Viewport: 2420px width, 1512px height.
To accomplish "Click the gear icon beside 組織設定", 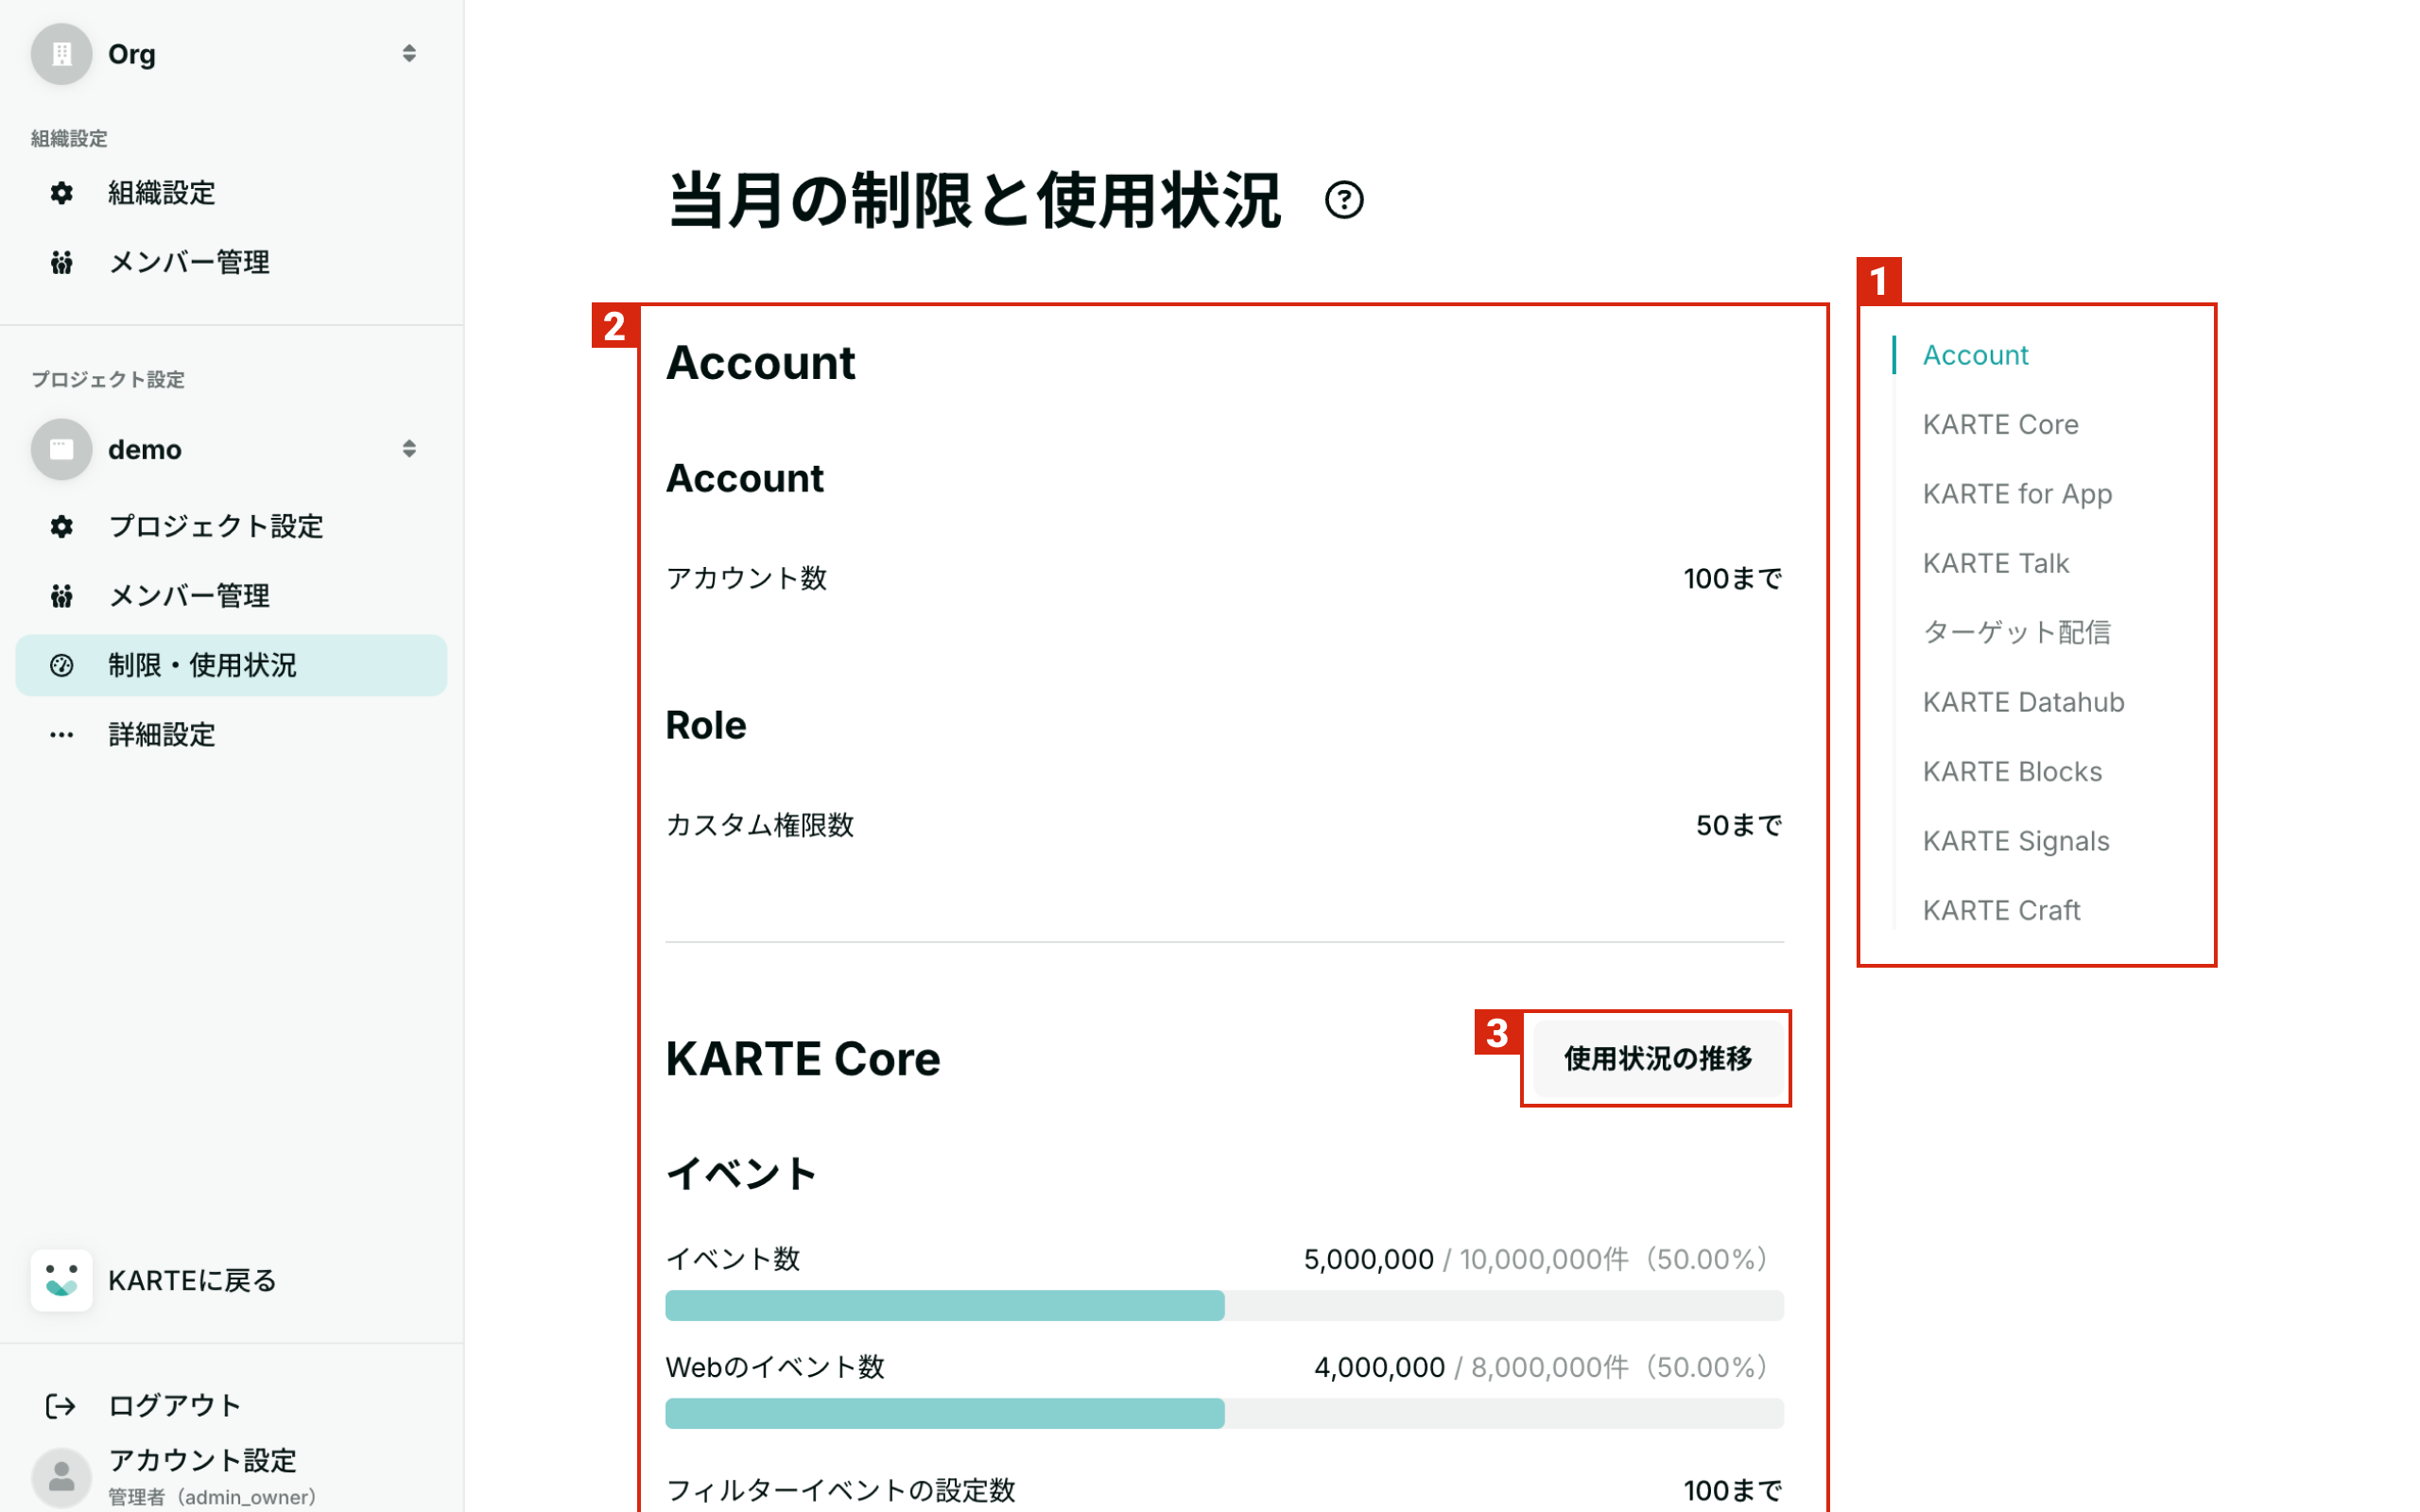I will (x=62, y=193).
